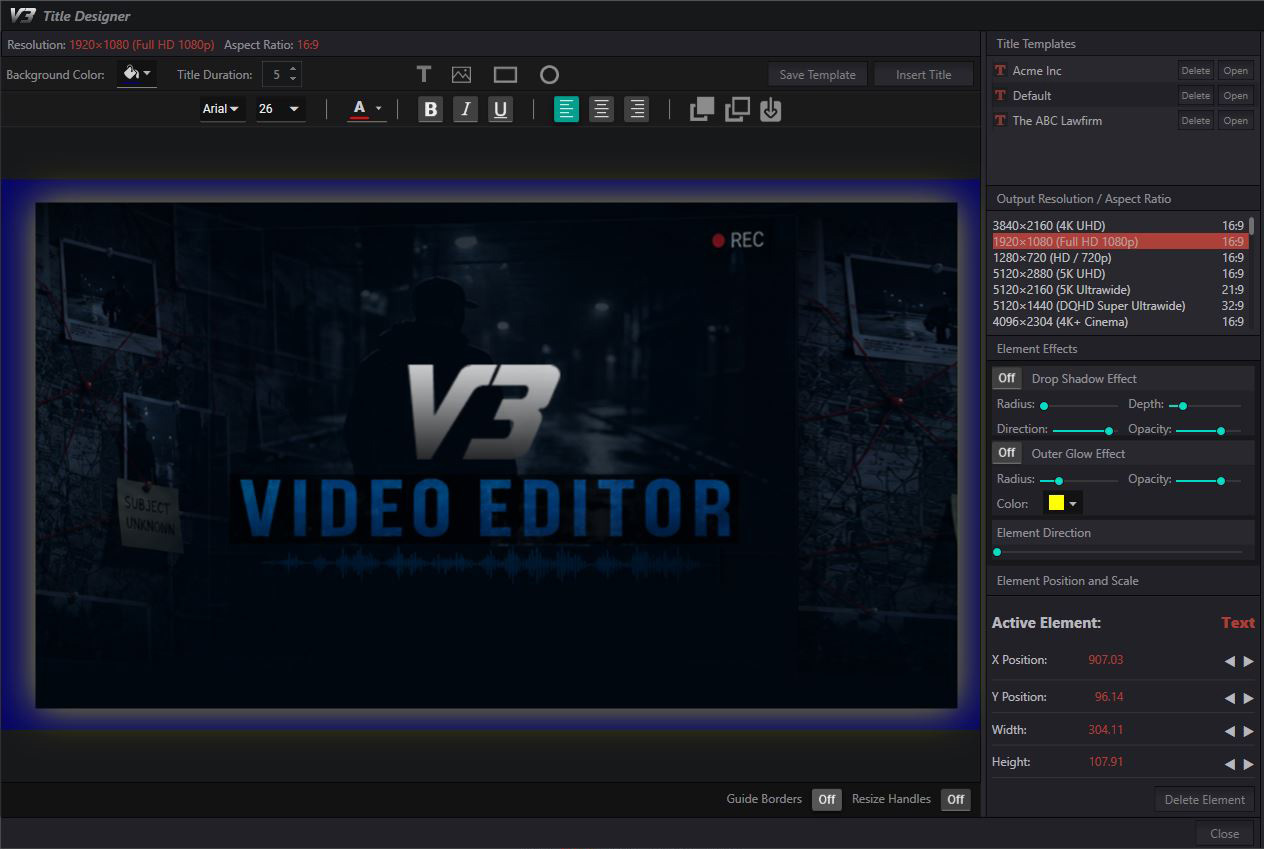Toggle the Drop Shadow Effect switch
The height and width of the screenshot is (849, 1264).
click(x=1007, y=378)
